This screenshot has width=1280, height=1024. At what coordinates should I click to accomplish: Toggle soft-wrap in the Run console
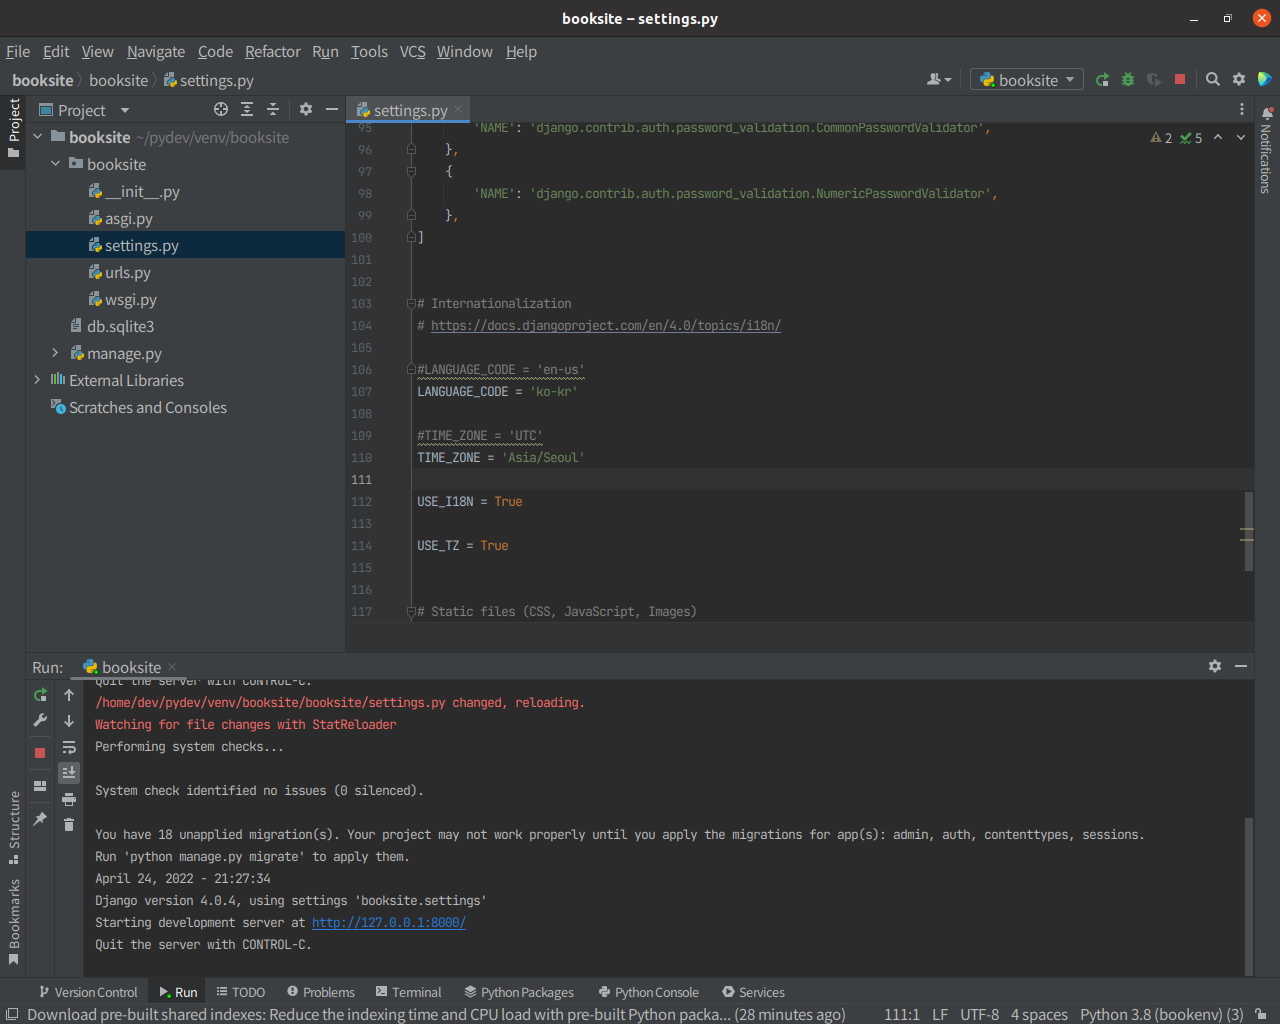coord(69,747)
